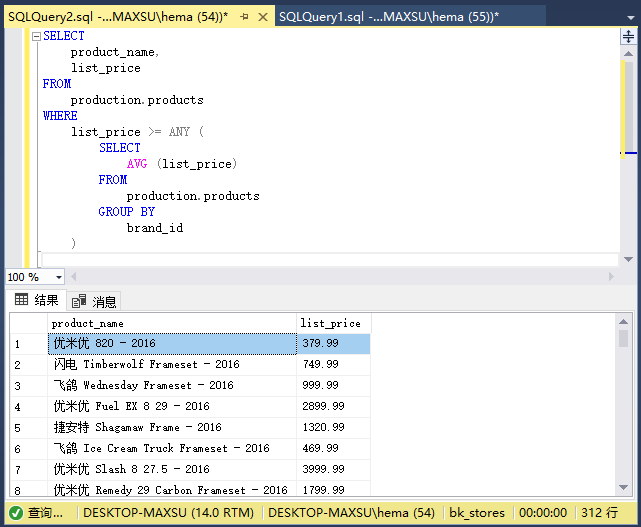Select price cell 999.99
Screen dimensions: 641x527
click(x=334, y=386)
